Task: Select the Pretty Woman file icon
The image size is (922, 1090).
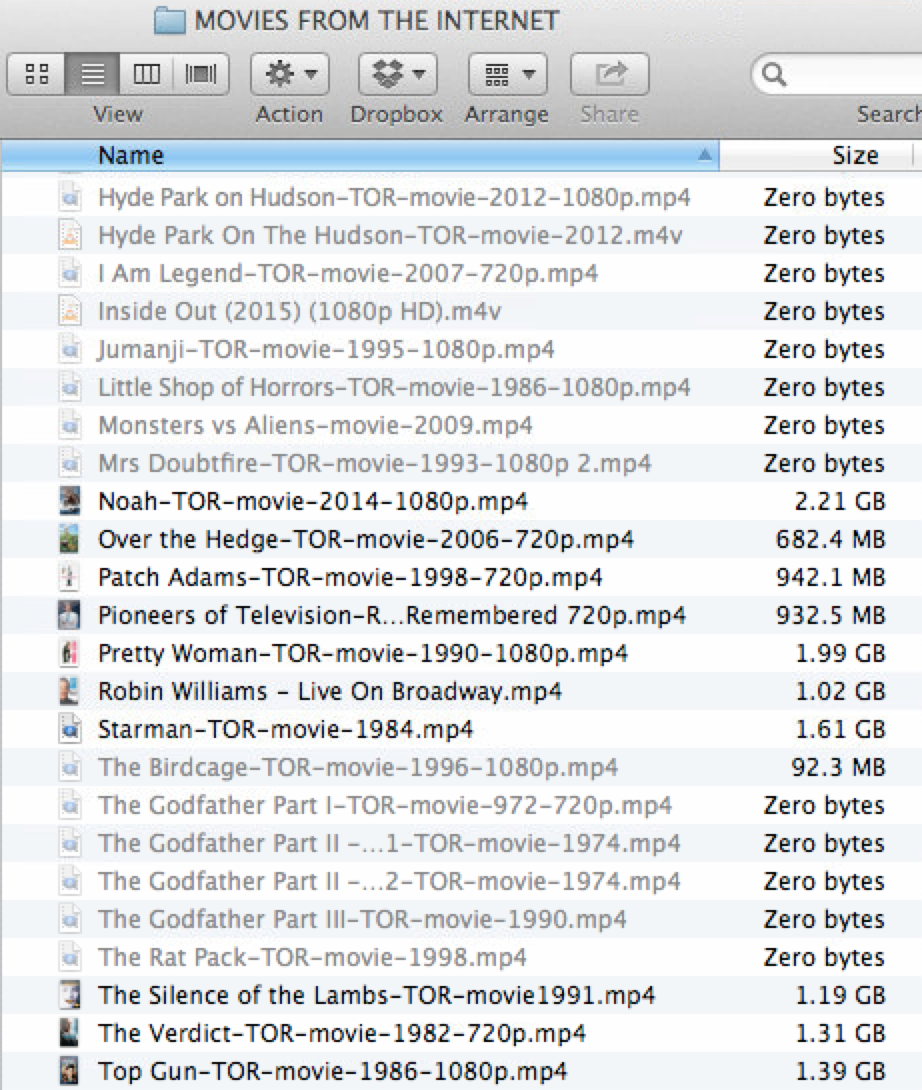Action: point(70,653)
